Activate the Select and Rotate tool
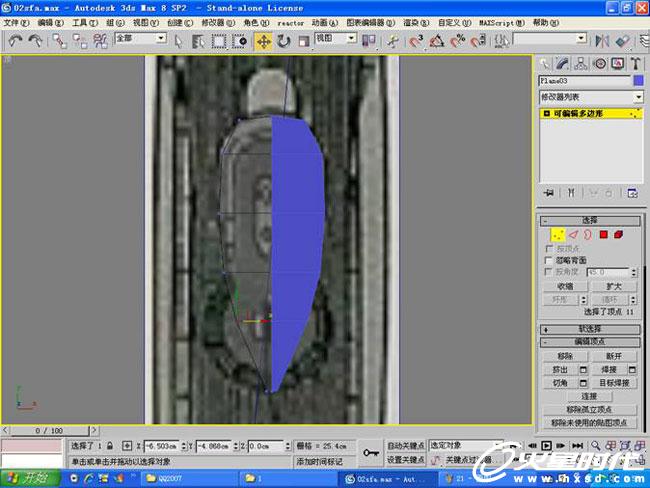 tap(284, 41)
